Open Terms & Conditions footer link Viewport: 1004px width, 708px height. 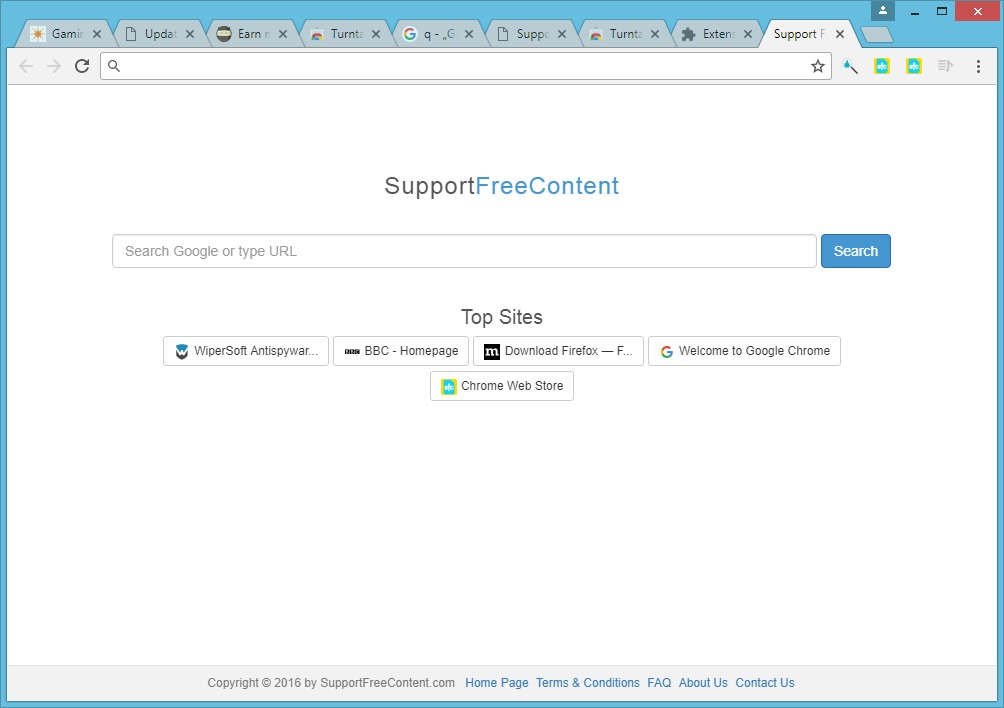(x=587, y=683)
